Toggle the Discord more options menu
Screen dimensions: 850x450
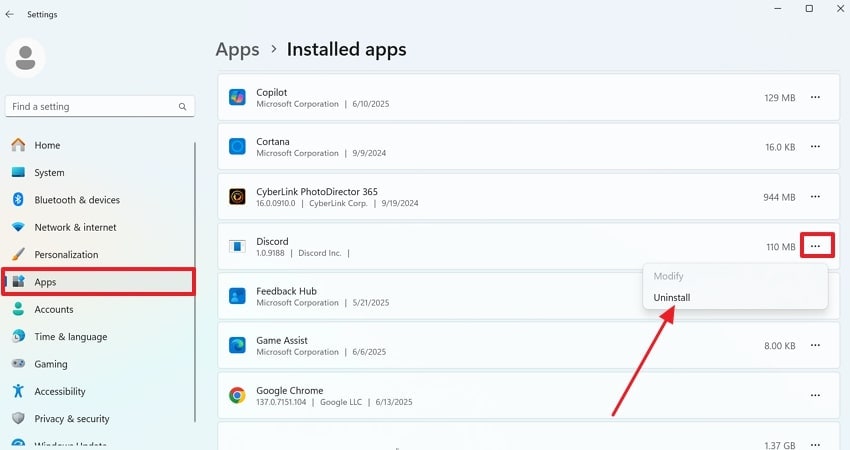(817, 246)
